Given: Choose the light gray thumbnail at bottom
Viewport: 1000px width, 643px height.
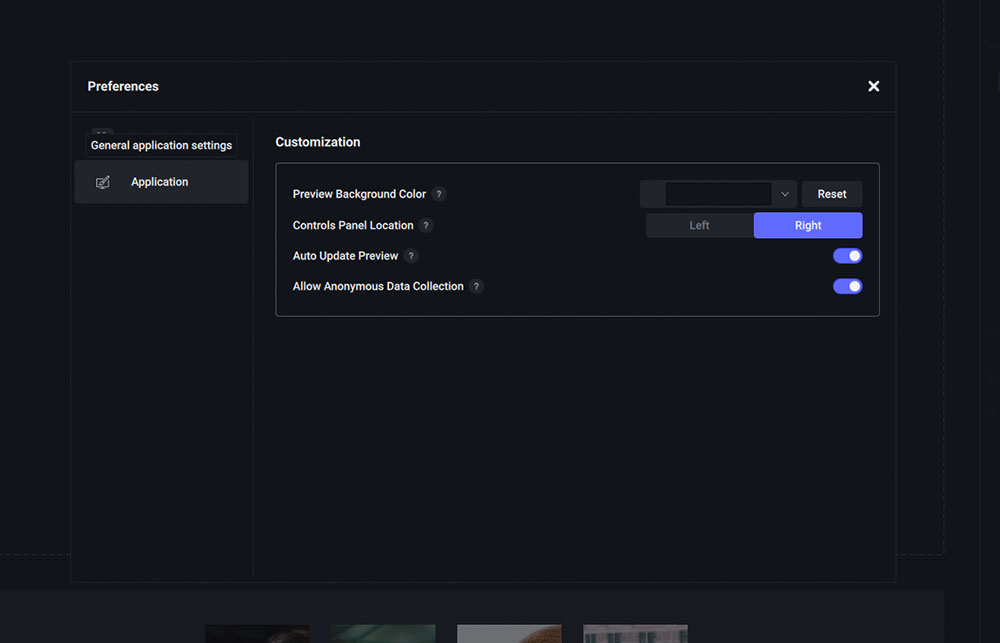Looking at the screenshot, I should point(509,633).
